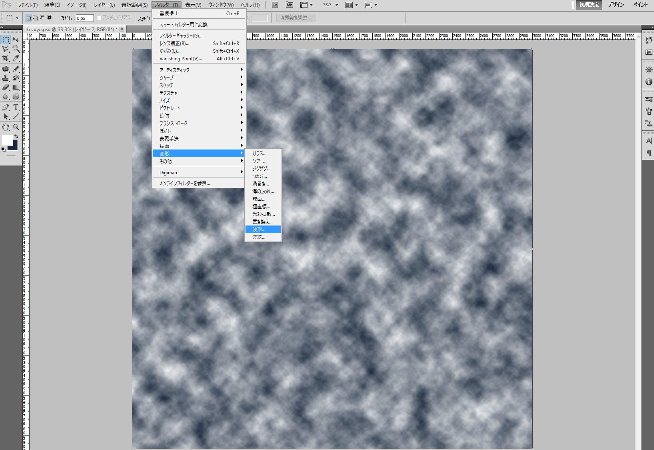The height and width of the screenshot is (450, 654).
Task: Select the Gradient tool
Action: point(16,87)
